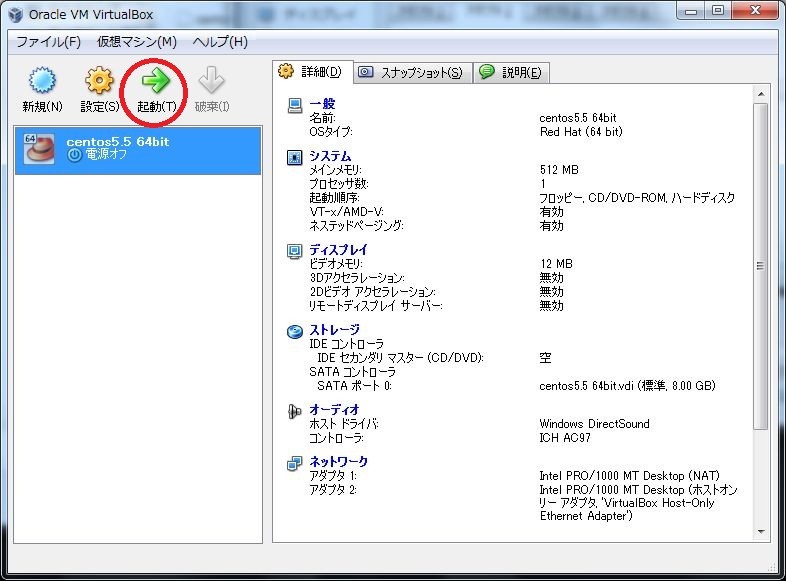Click the プロセッサ数 label
786x581 pixels.
pyautogui.click(x=338, y=184)
